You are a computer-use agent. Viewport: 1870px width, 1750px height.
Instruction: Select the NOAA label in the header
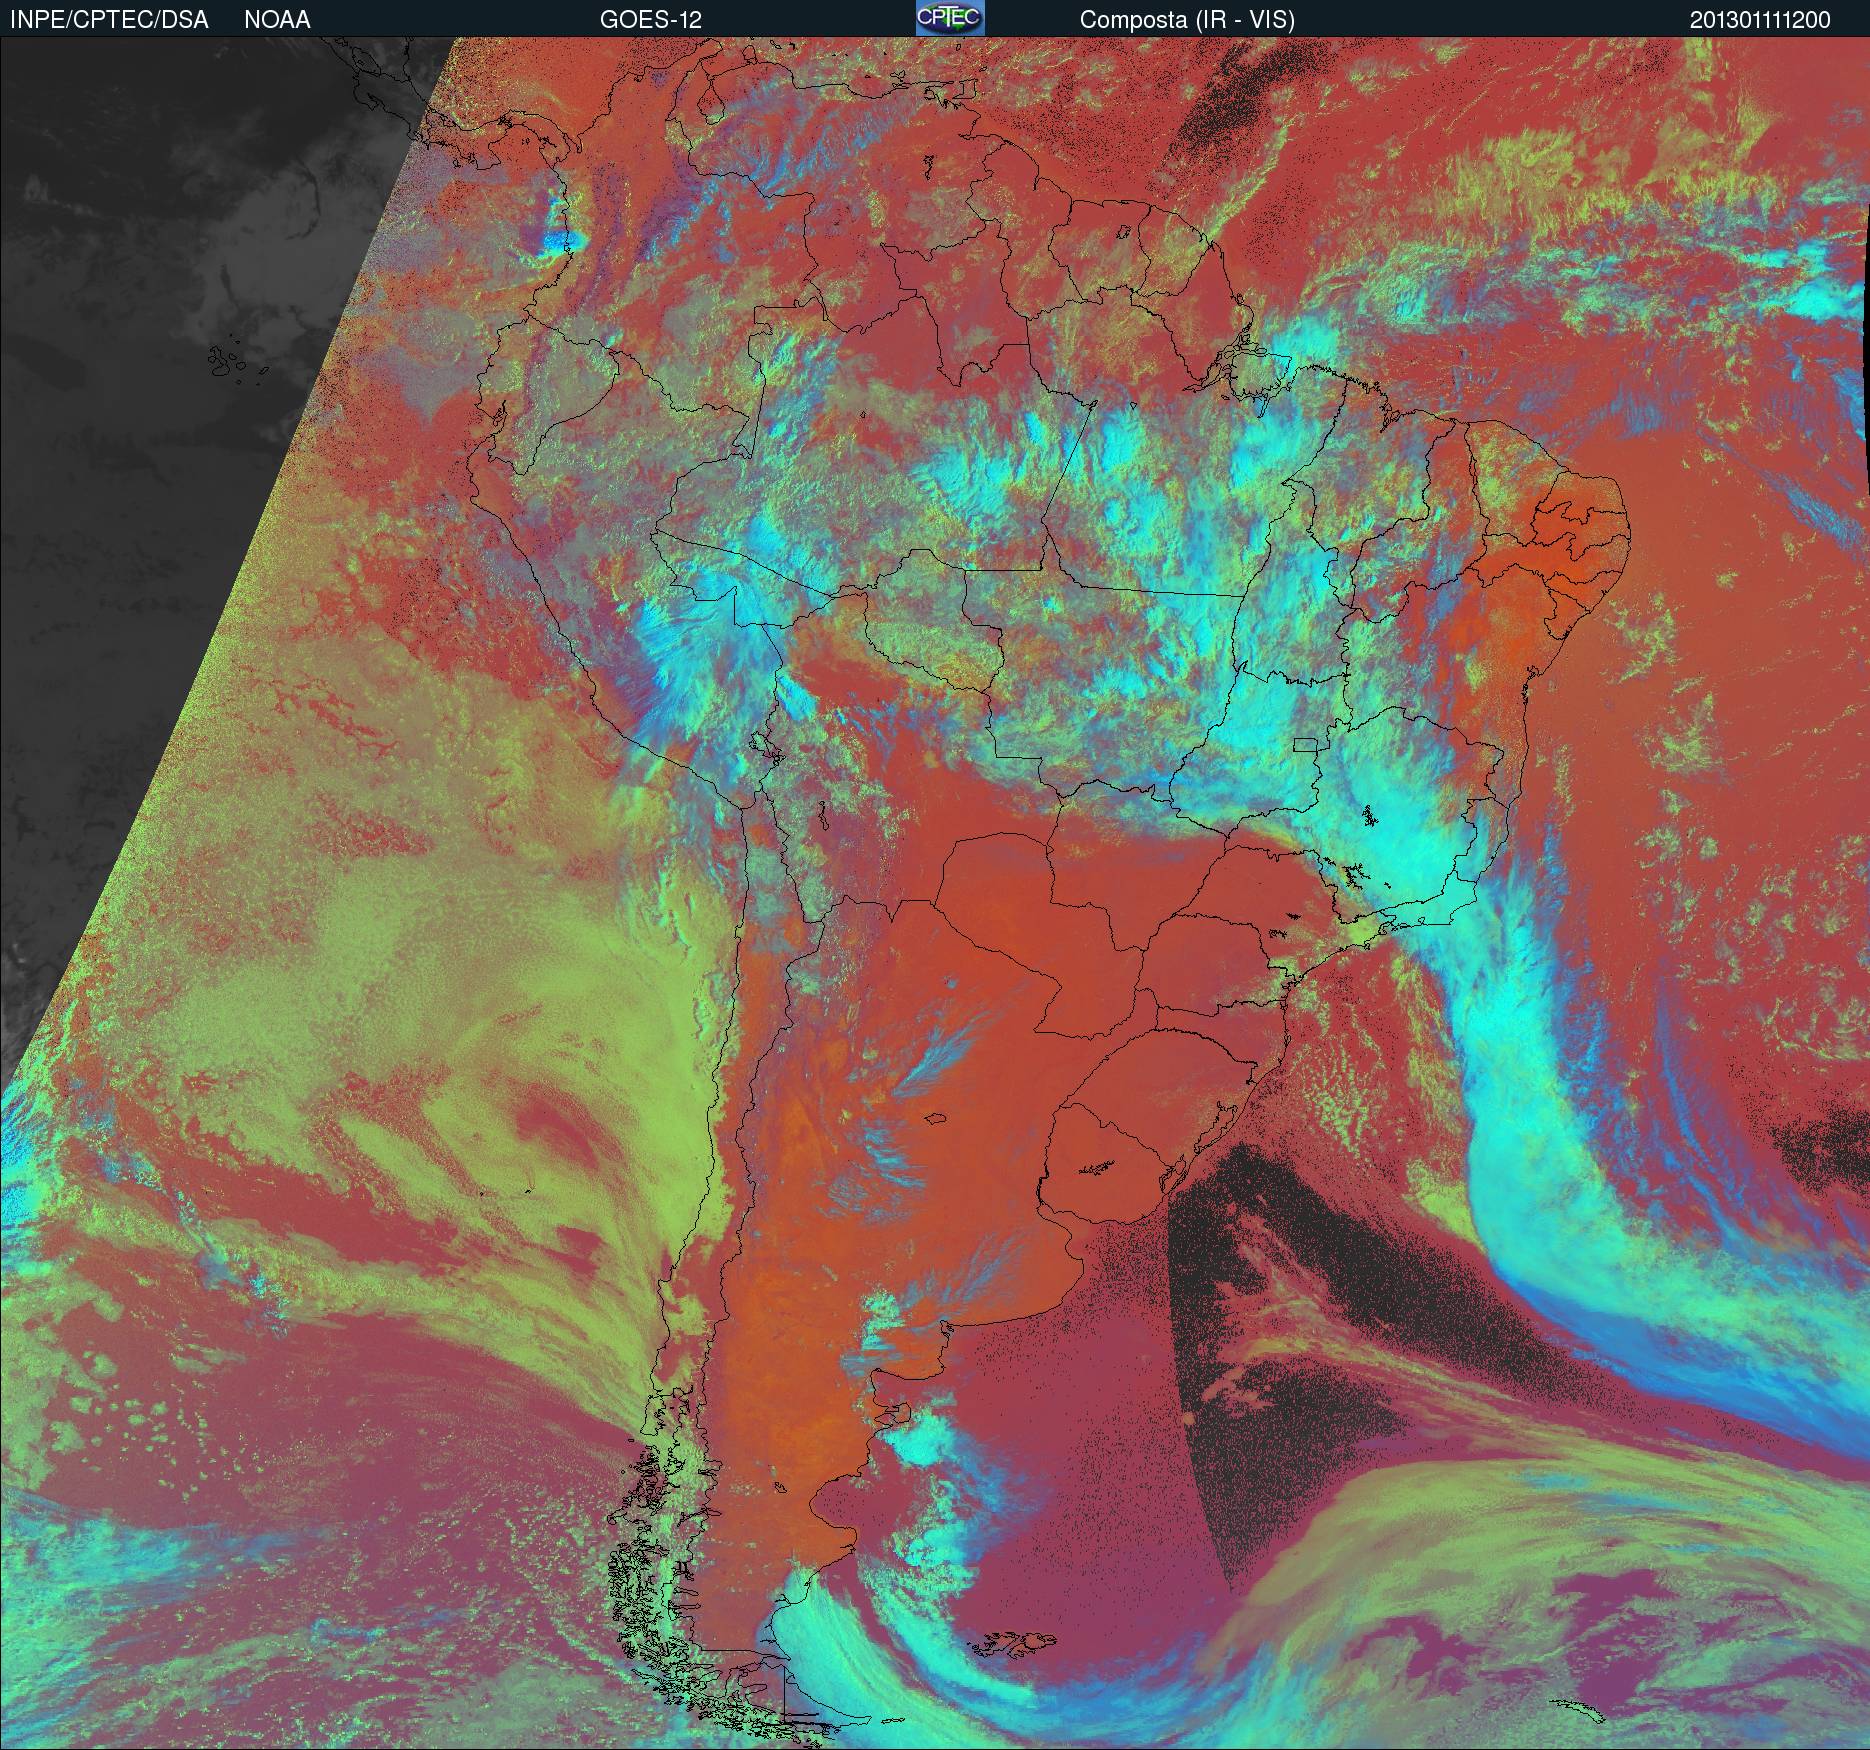pos(277,20)
